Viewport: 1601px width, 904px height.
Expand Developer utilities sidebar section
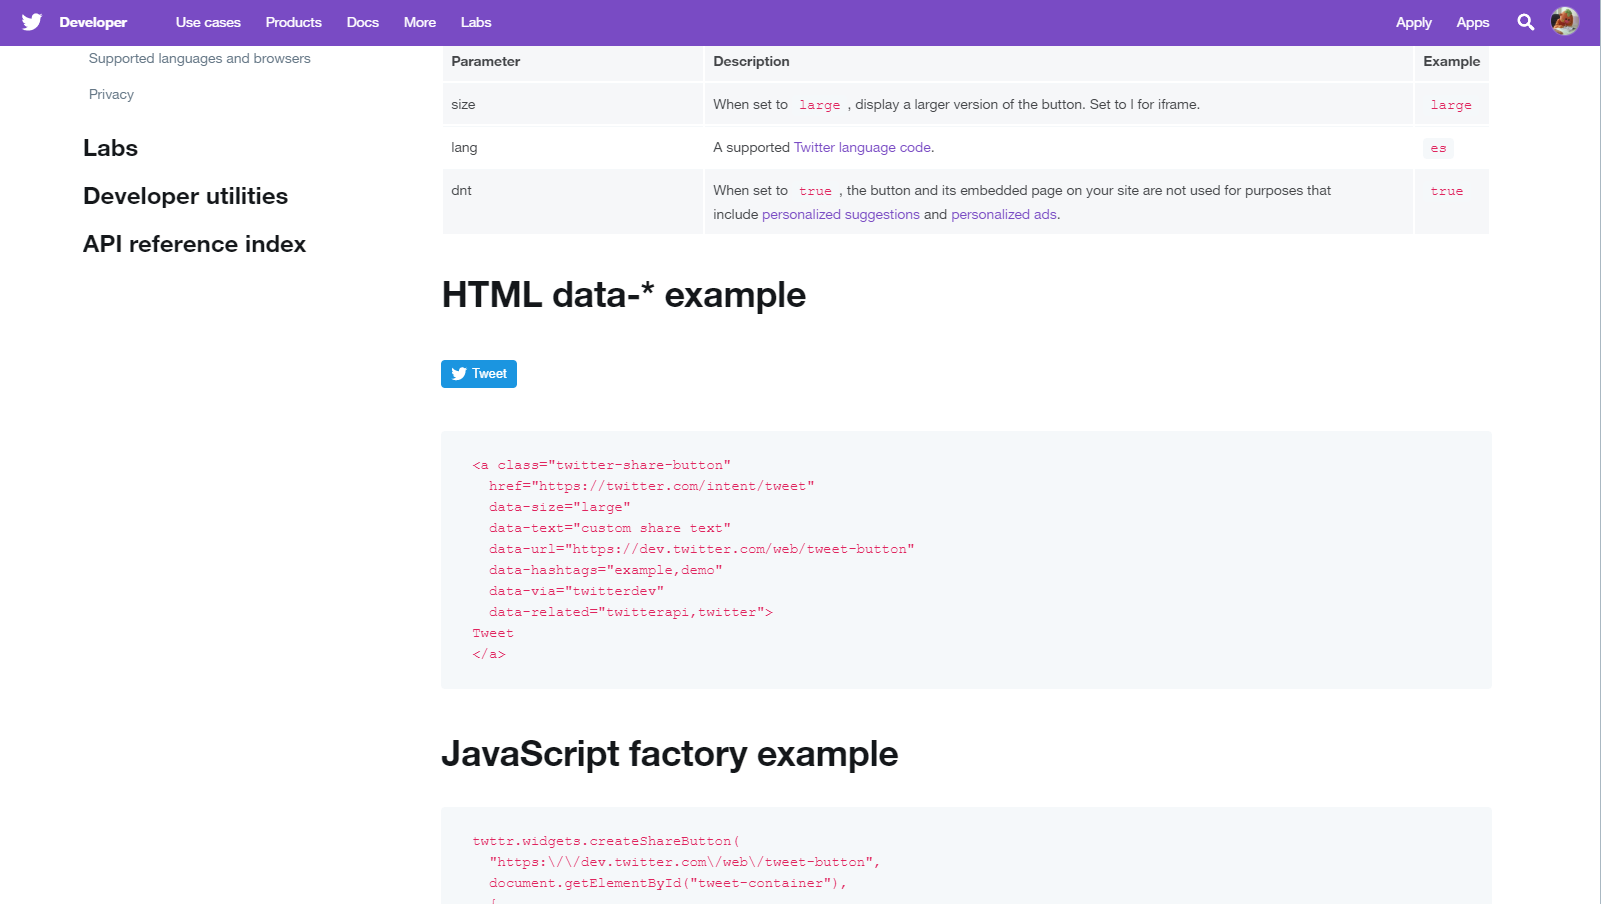pyautogui.click(x=186, y=196)
